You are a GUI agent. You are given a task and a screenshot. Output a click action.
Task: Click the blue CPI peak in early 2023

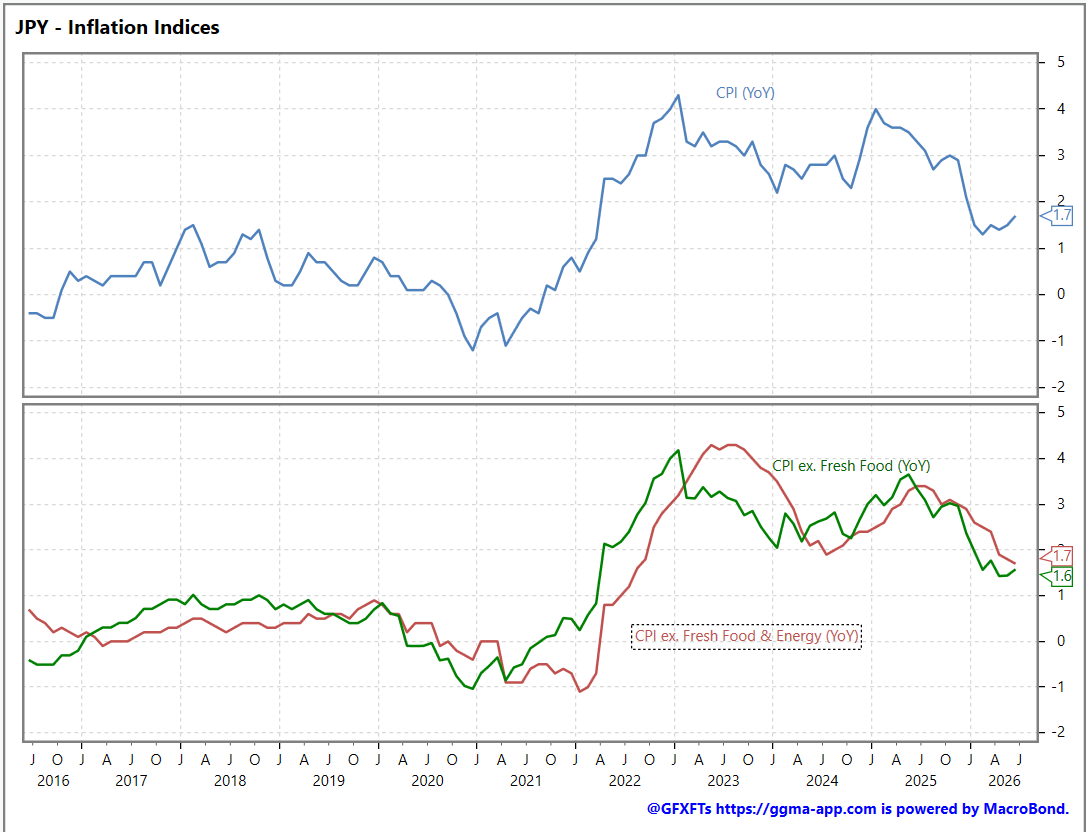[x=678, y=95]
